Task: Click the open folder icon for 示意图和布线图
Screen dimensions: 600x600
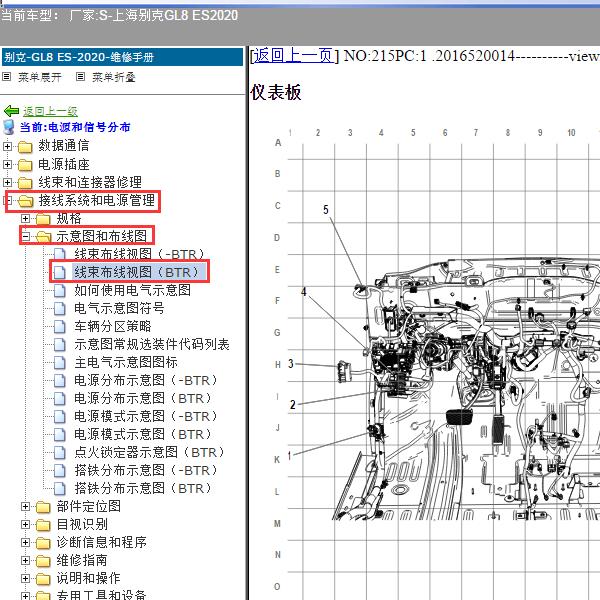Action: click(44, 237)
